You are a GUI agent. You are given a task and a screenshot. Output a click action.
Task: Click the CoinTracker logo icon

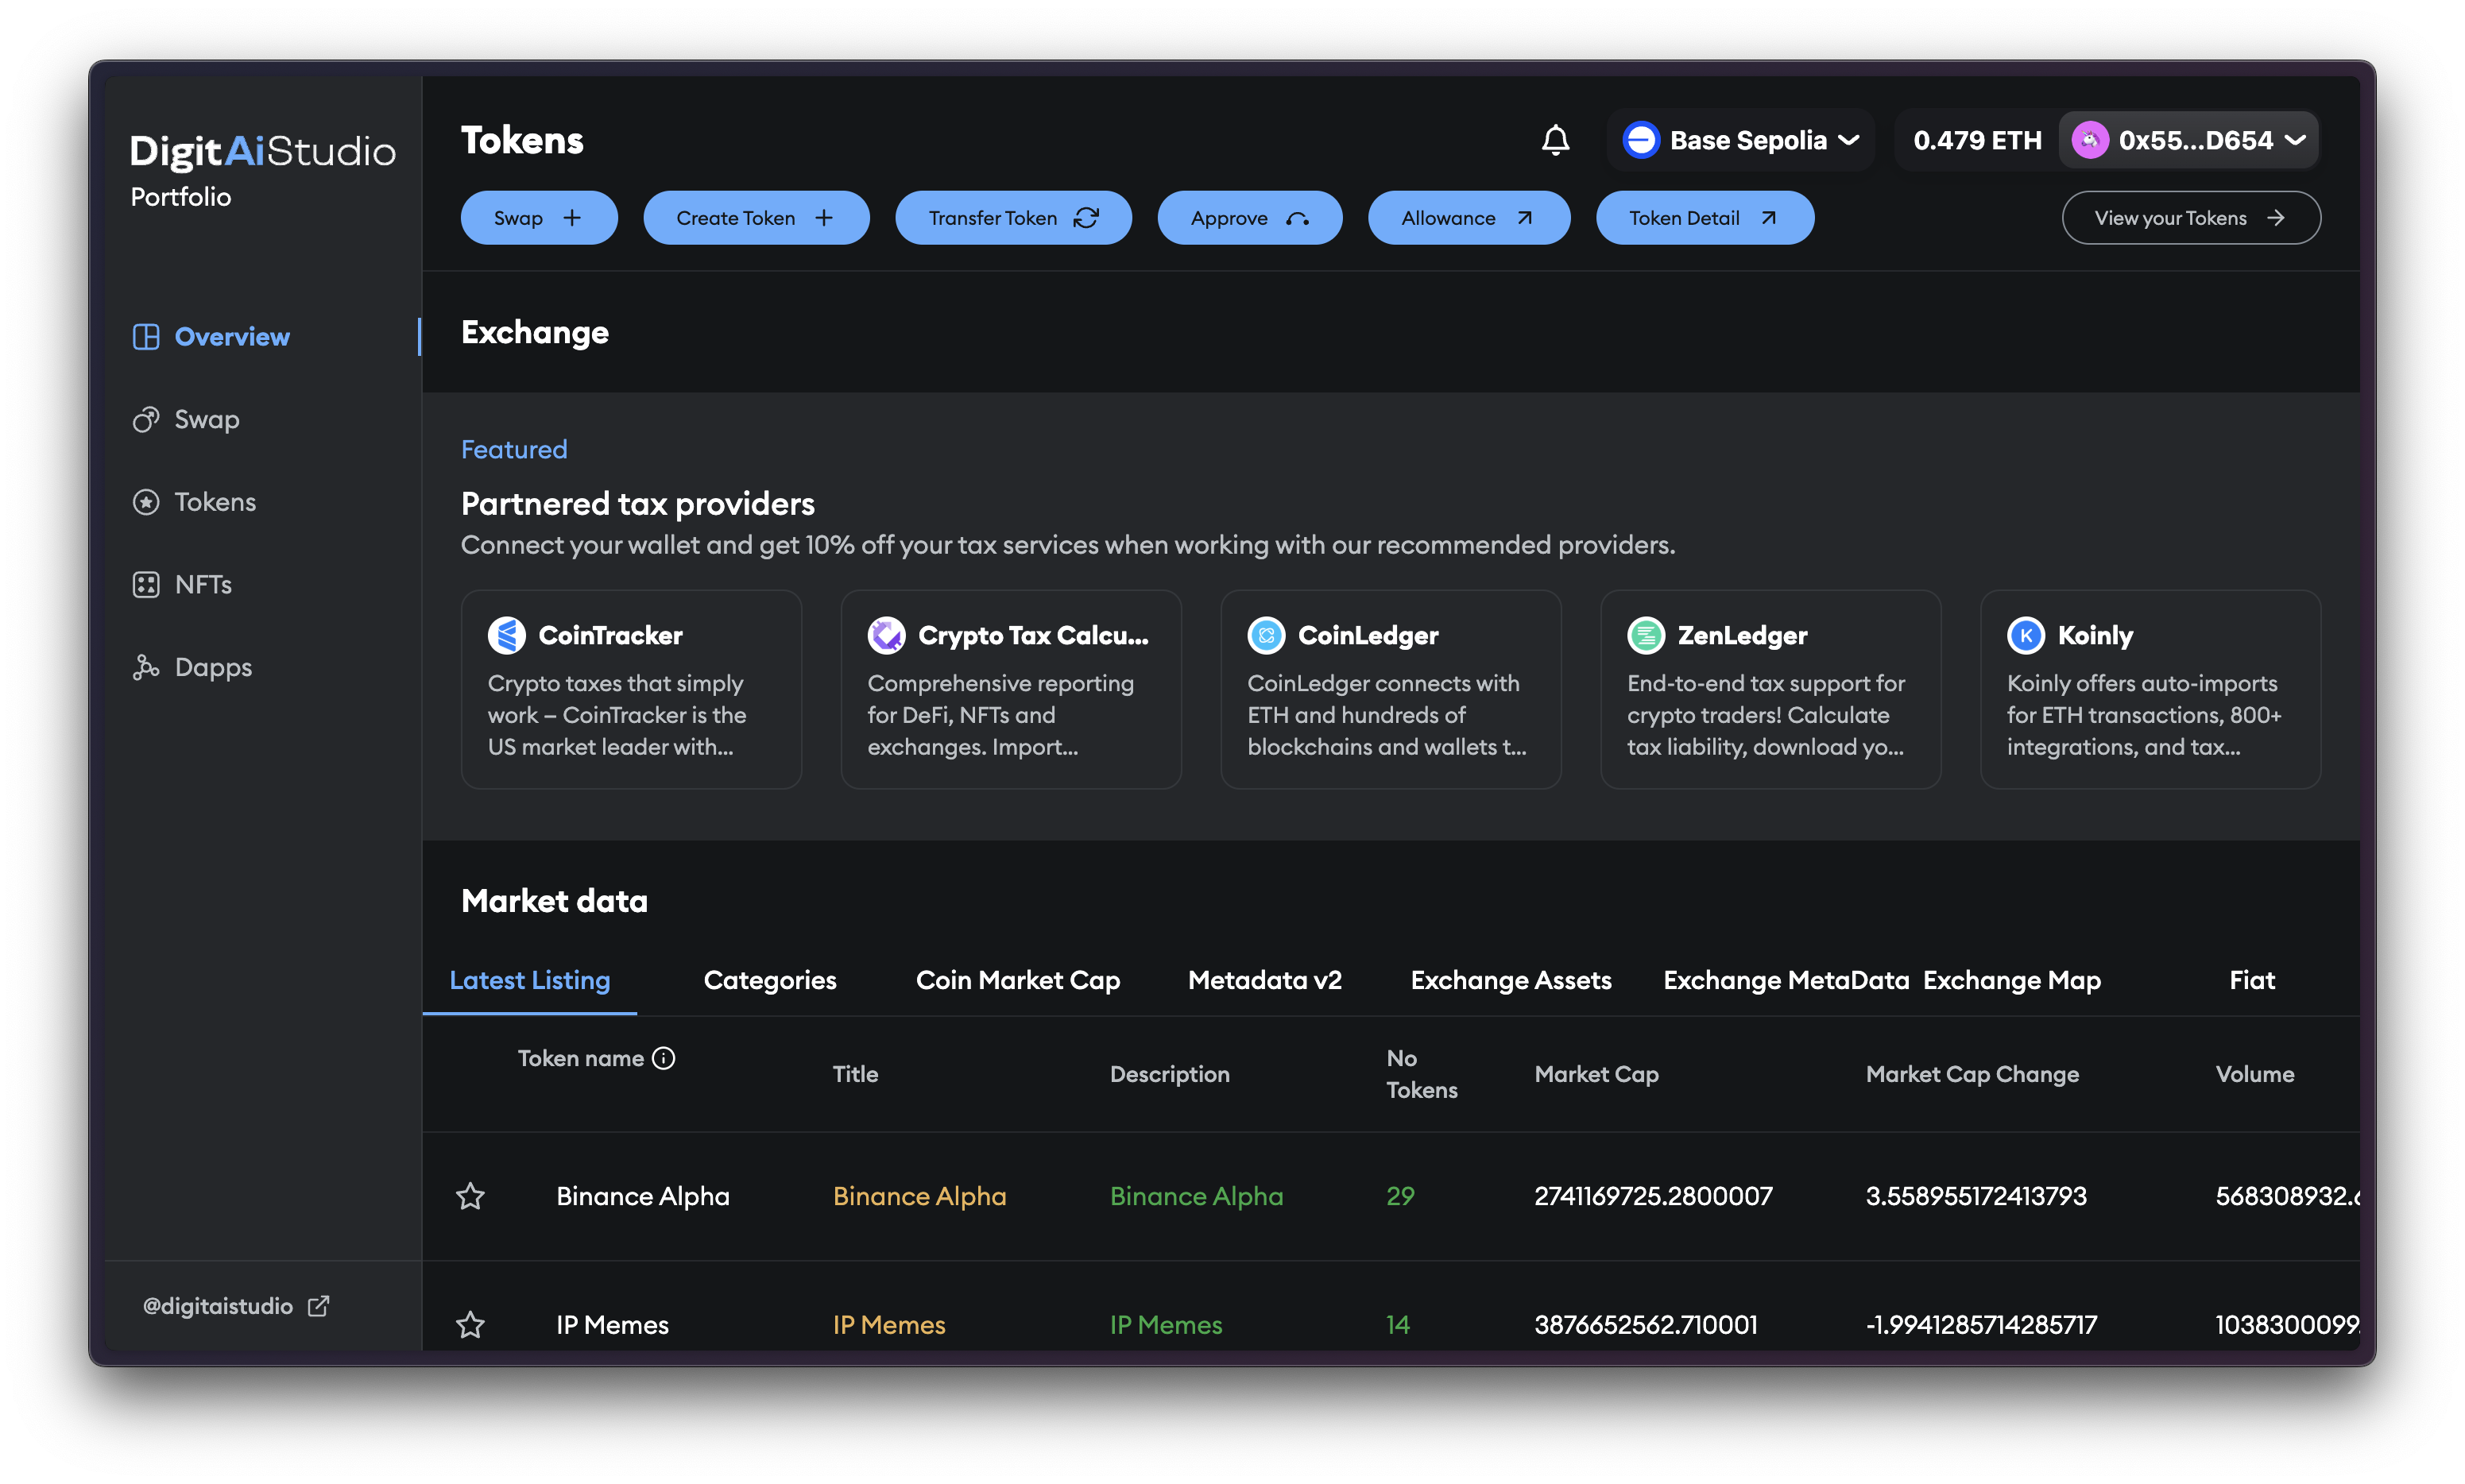[x=507, y=635]
